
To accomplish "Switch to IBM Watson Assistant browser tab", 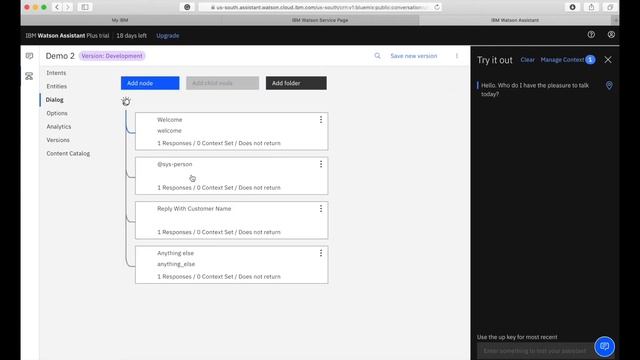I will [515, 20].
